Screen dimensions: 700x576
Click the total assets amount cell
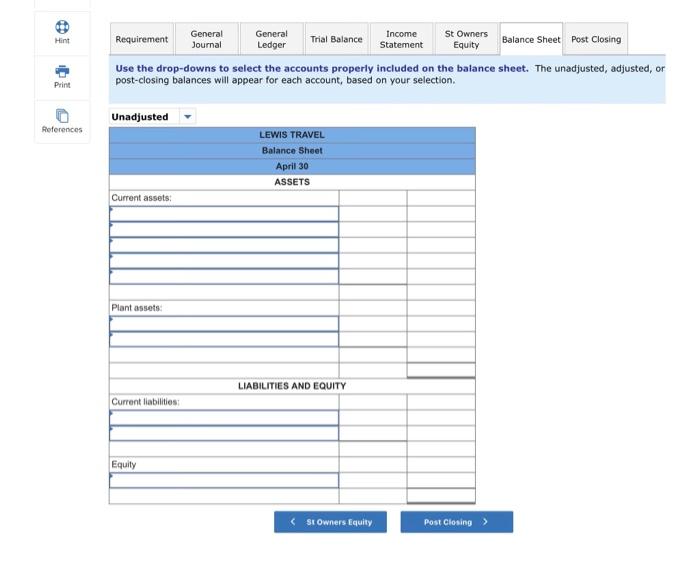441,370
